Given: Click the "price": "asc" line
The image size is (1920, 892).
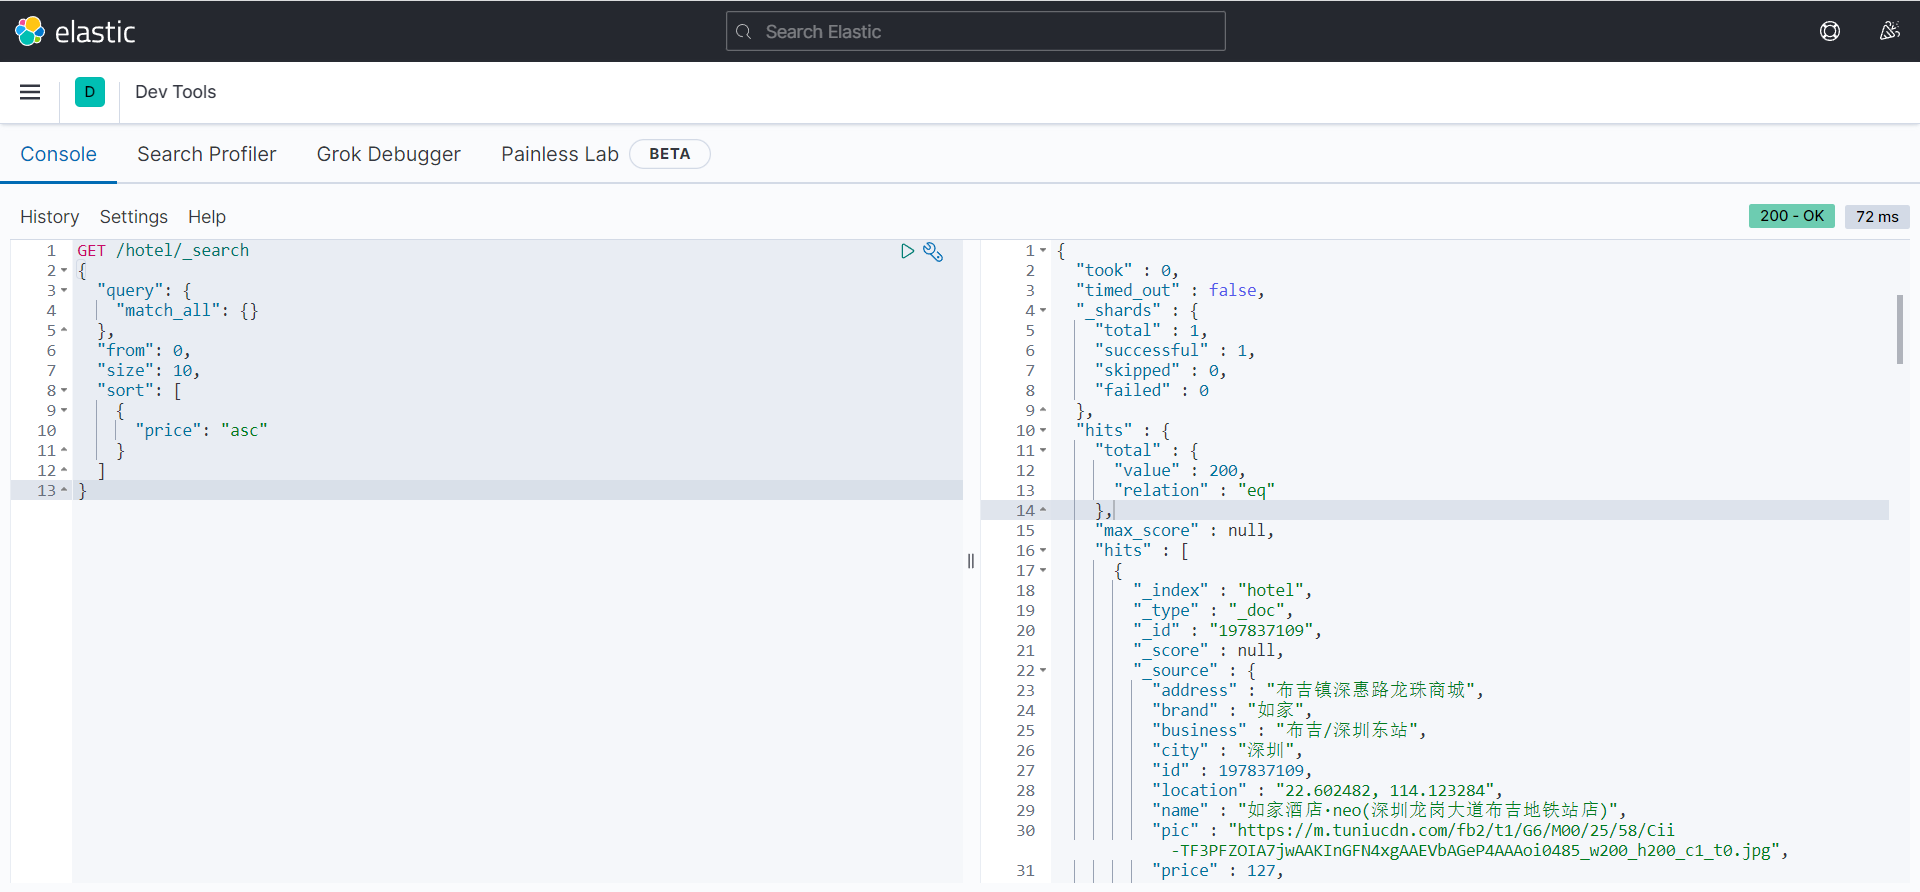Looking at the screenshot, I should pos(201,430).
